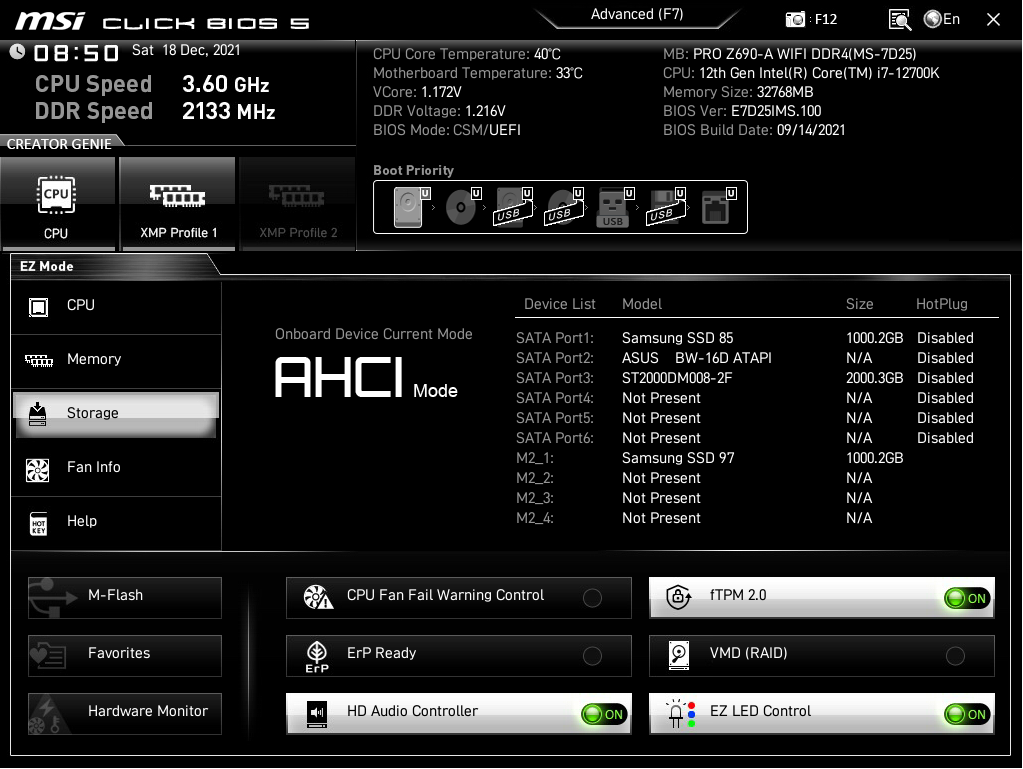This screenshot has height=769, width=1023.
Task: Click the fTPM shield lock icon
Action: [x=679, y=597]
